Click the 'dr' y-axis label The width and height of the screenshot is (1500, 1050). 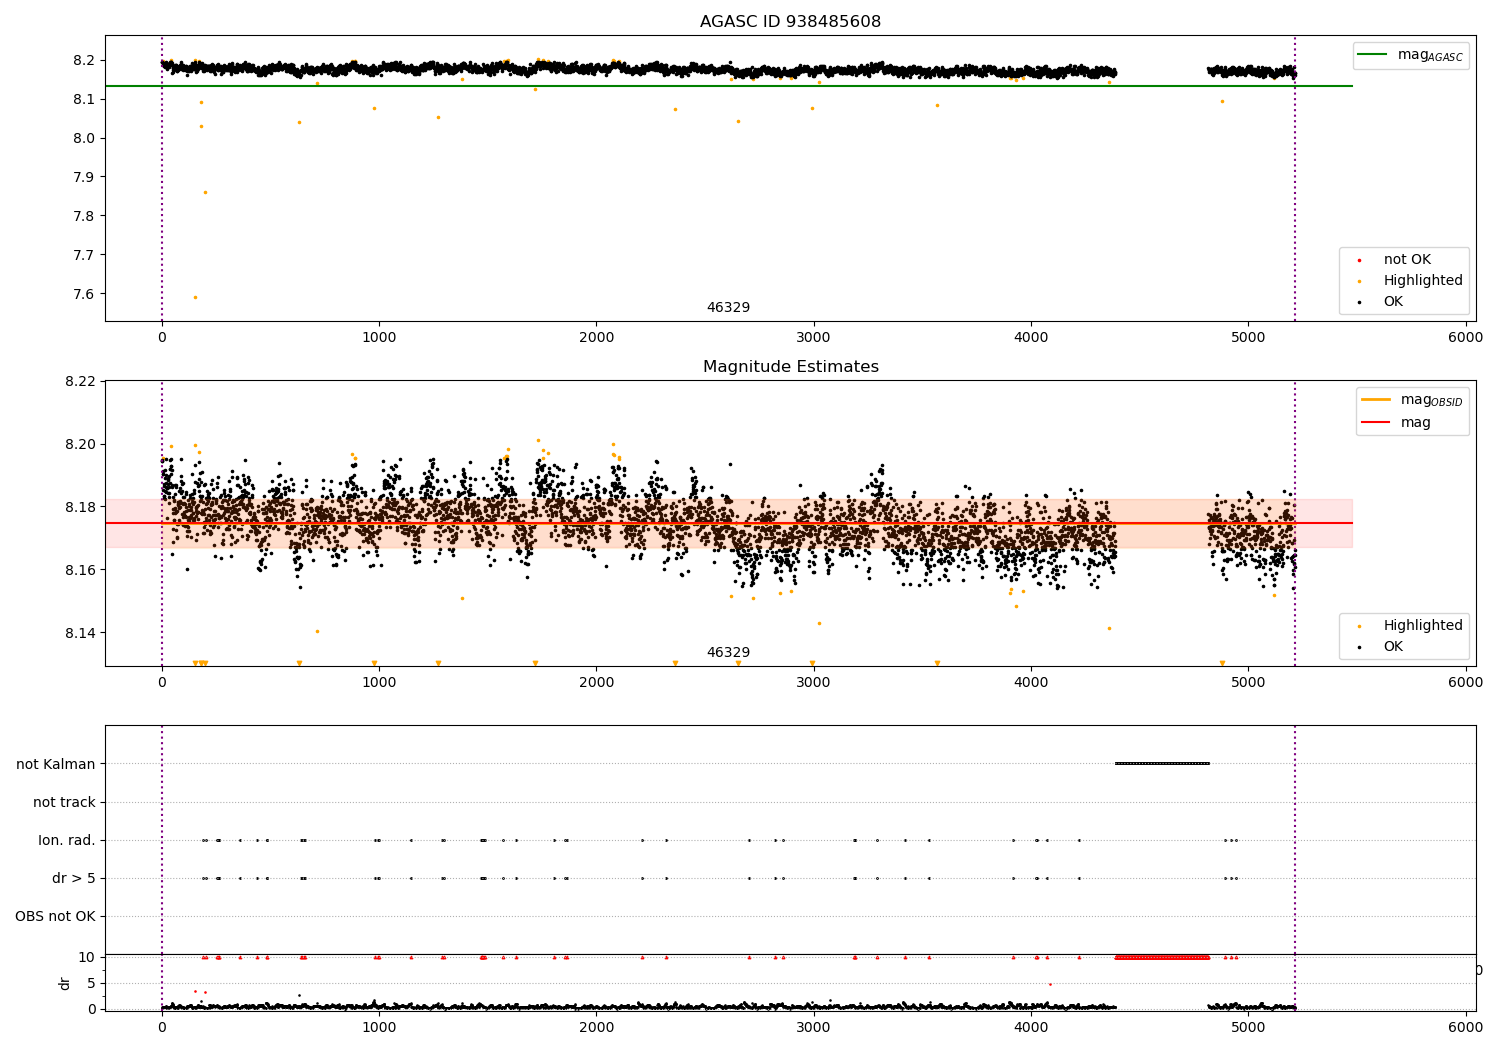click(x=65, y=983)
